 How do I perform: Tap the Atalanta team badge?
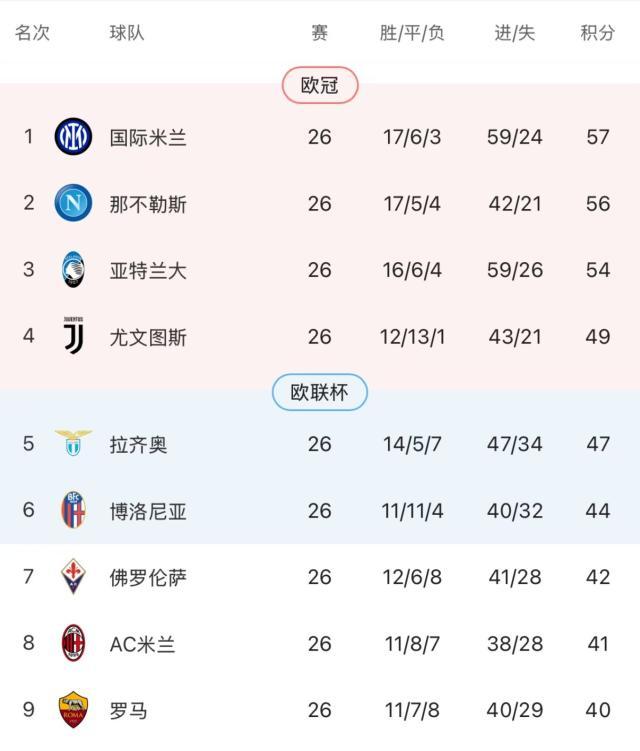pyautogui.click(x=73, y=270)
